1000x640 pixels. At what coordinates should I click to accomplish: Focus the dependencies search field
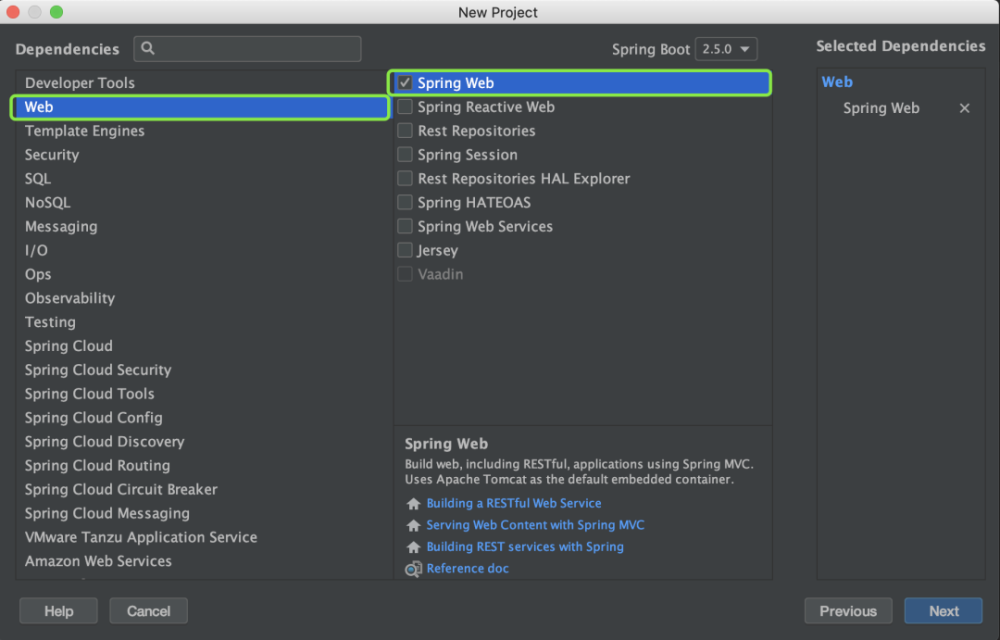point(247,49)
